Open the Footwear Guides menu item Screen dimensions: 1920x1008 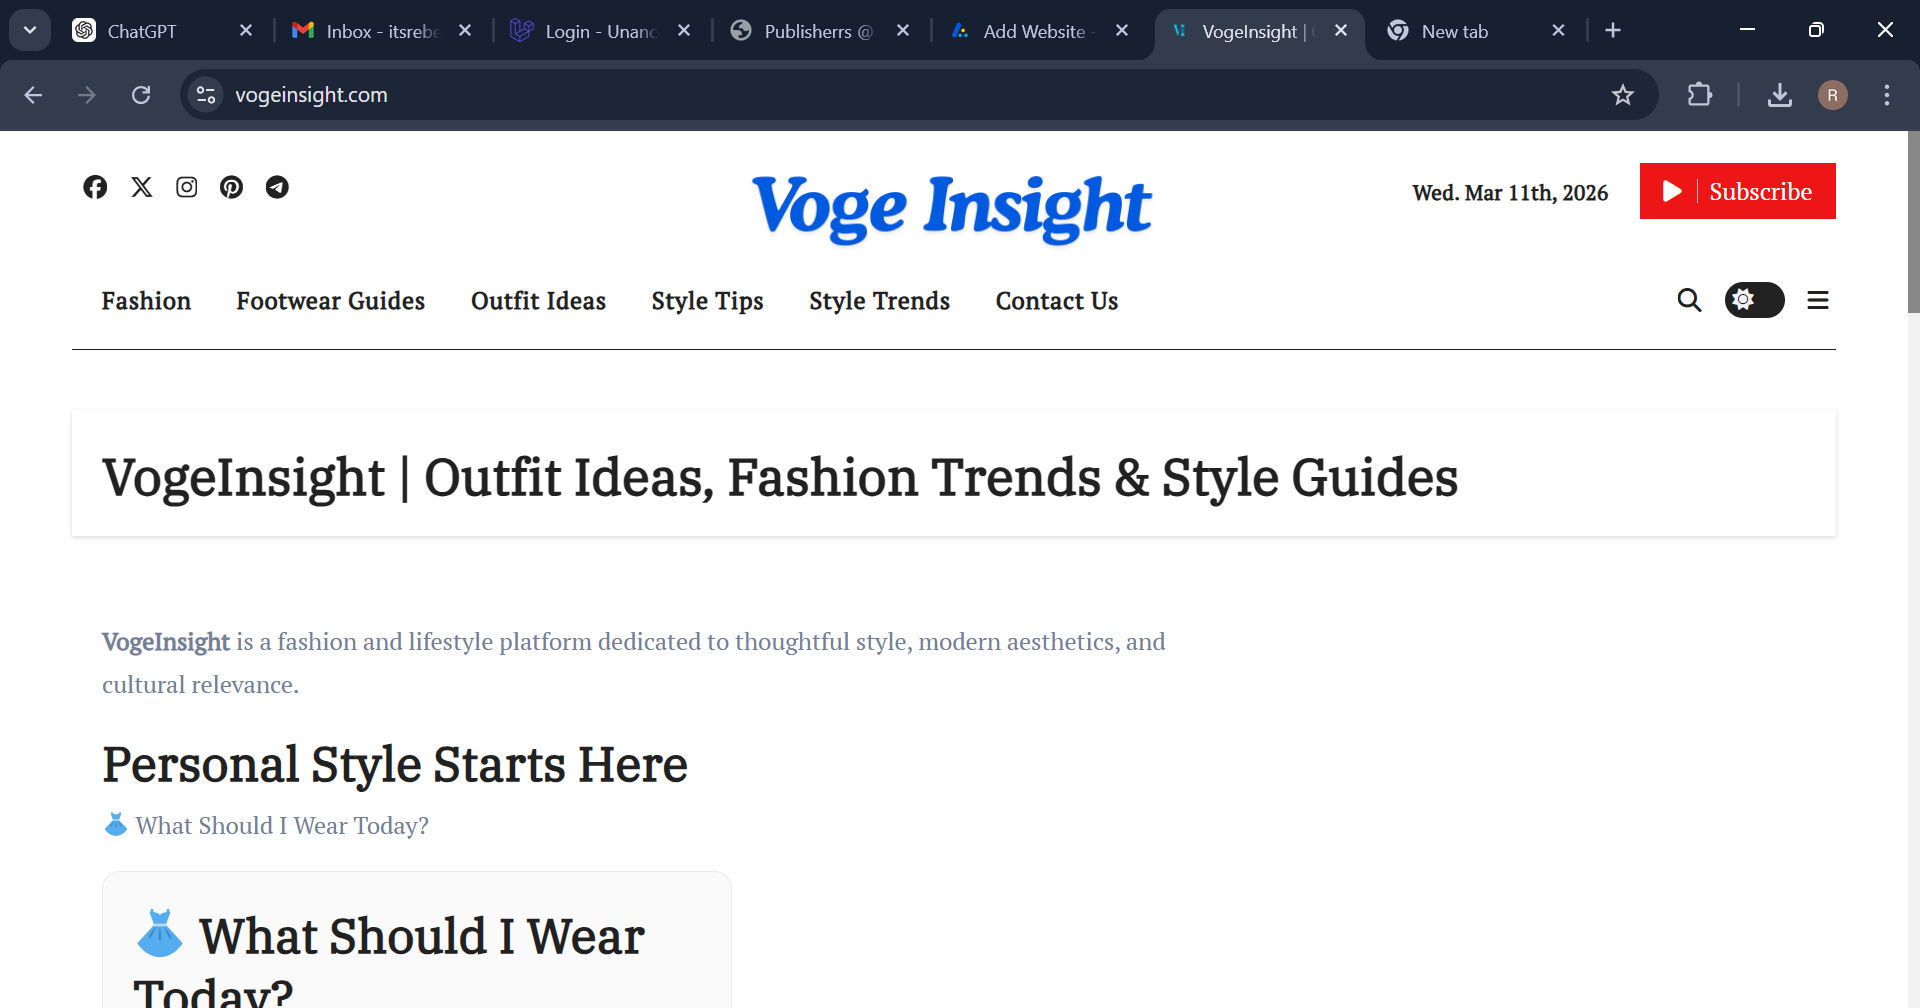[330, 301]
